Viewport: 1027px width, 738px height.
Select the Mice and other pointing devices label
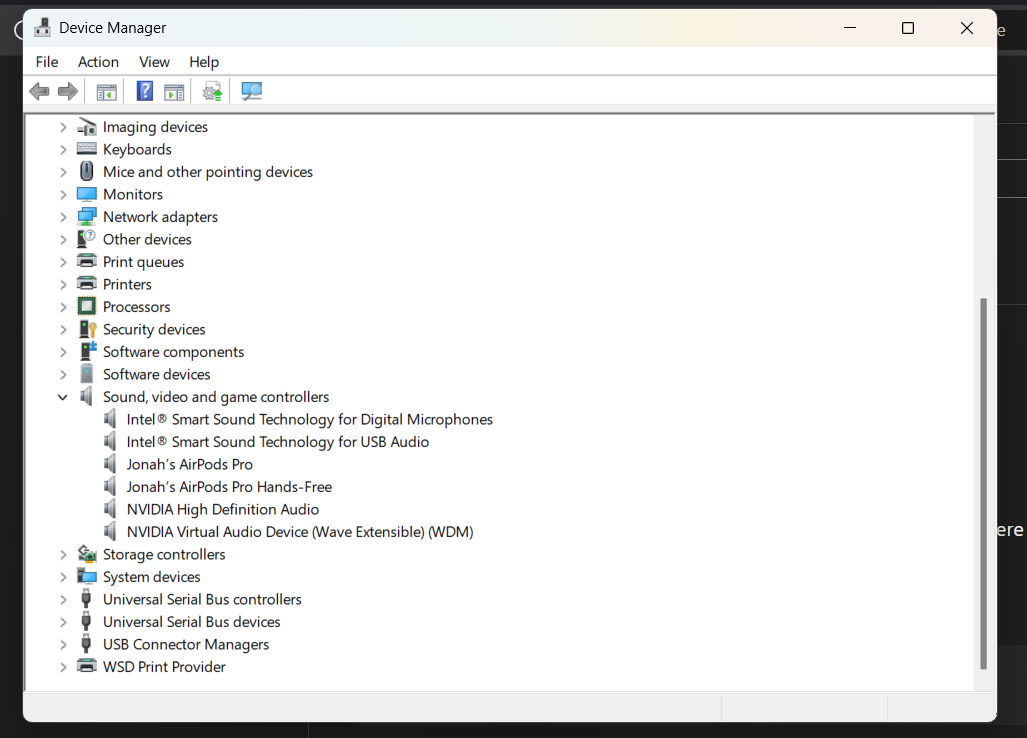(x=208, y=172)
